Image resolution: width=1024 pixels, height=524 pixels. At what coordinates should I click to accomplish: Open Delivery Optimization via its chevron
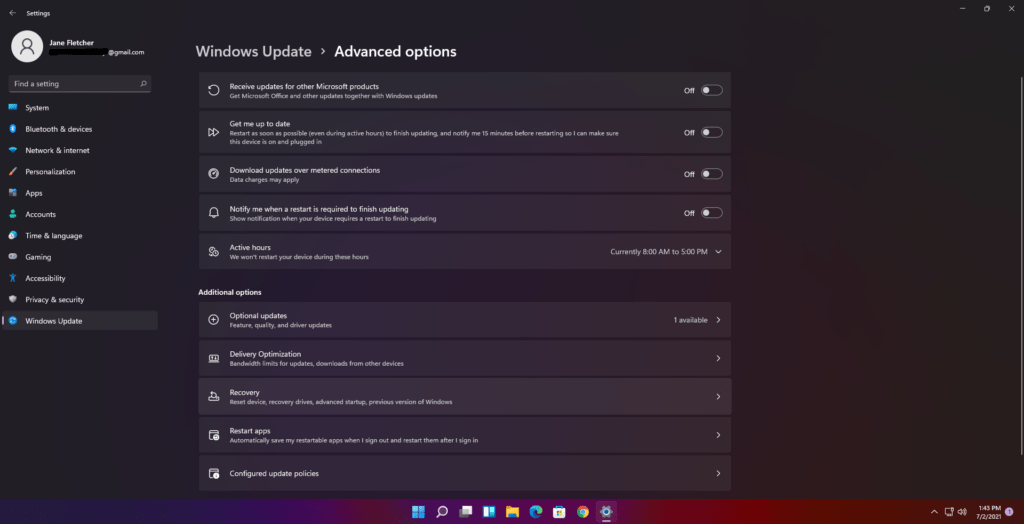[718, 359]
